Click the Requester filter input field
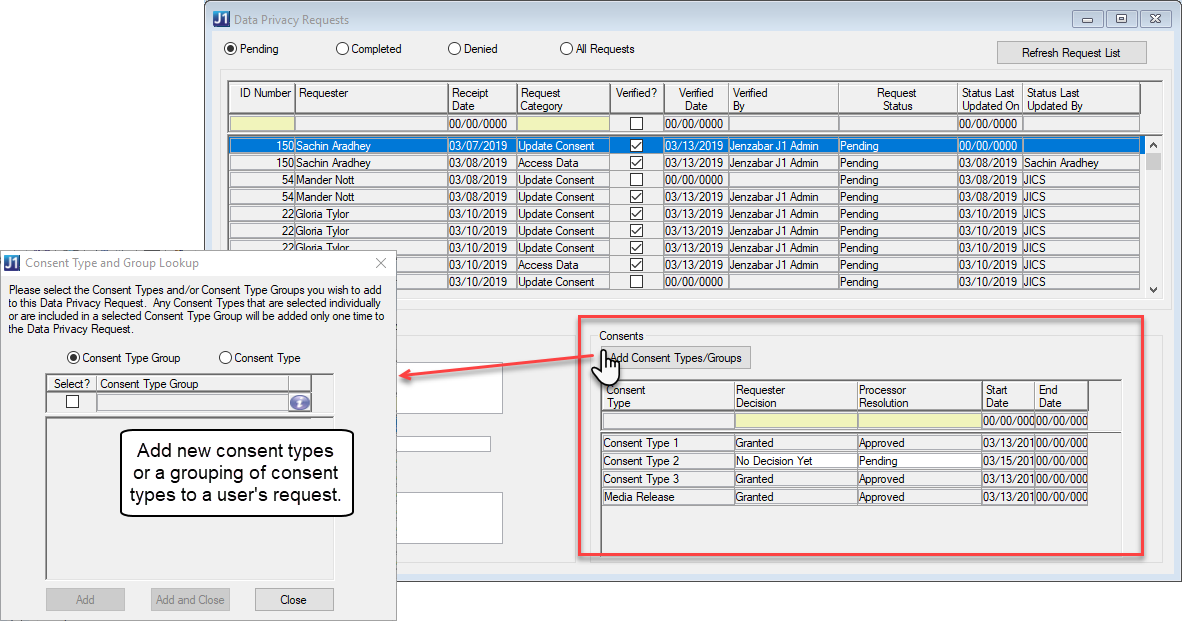 tap(371, 124)
